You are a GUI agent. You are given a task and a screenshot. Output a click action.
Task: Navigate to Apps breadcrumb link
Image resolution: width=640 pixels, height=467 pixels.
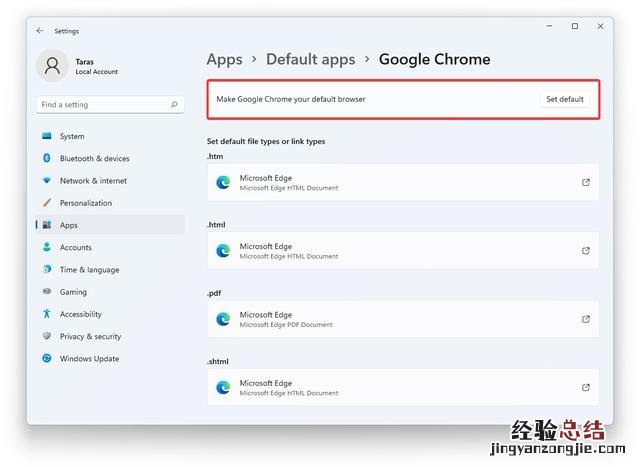point(224,59)
